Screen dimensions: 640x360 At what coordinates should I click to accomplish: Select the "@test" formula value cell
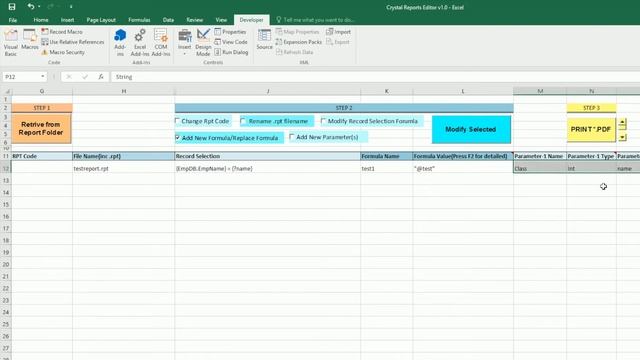pos(463,168)
